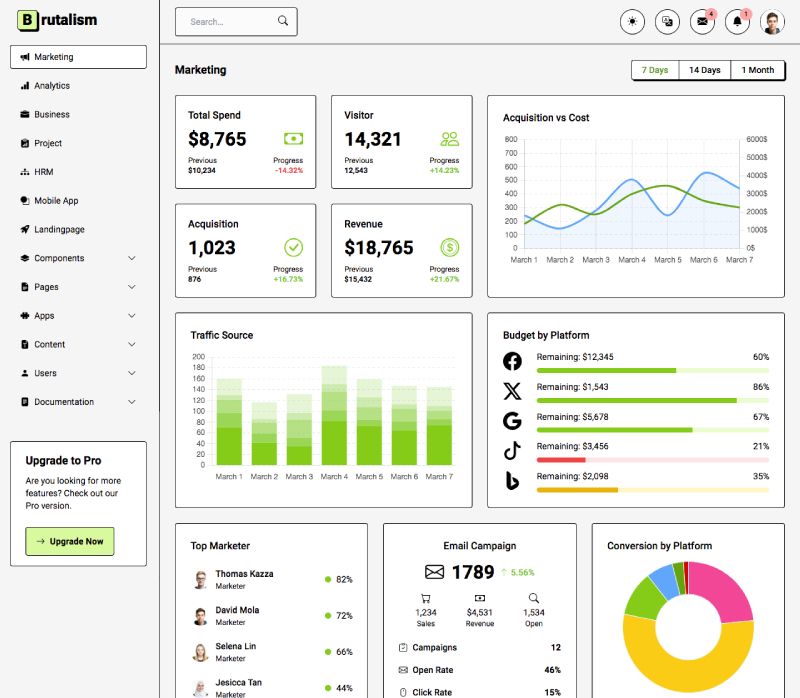Open Thomas Kazza's marketer entry

point(244,579)
